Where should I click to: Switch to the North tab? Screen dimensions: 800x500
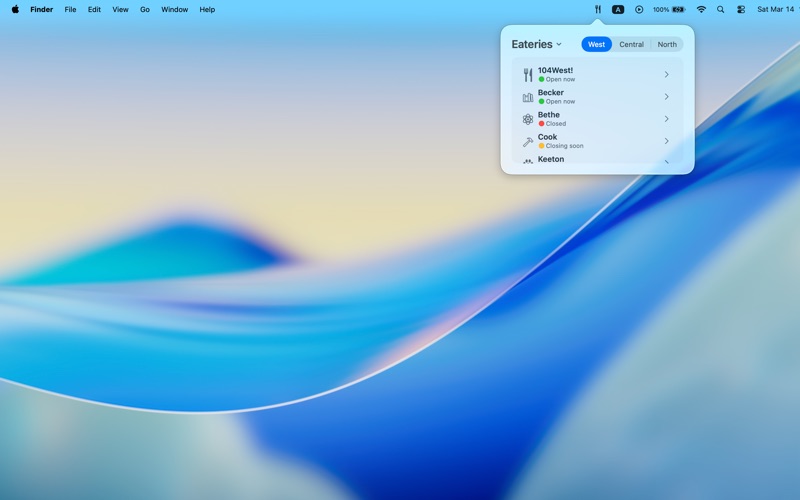click(667, 44)
